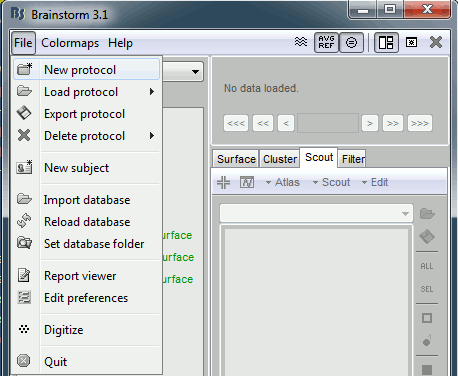Open the protocol dropdown behind the menu
Image resolution: width=458 pixels, height=376 pixels.
[196, 72]
